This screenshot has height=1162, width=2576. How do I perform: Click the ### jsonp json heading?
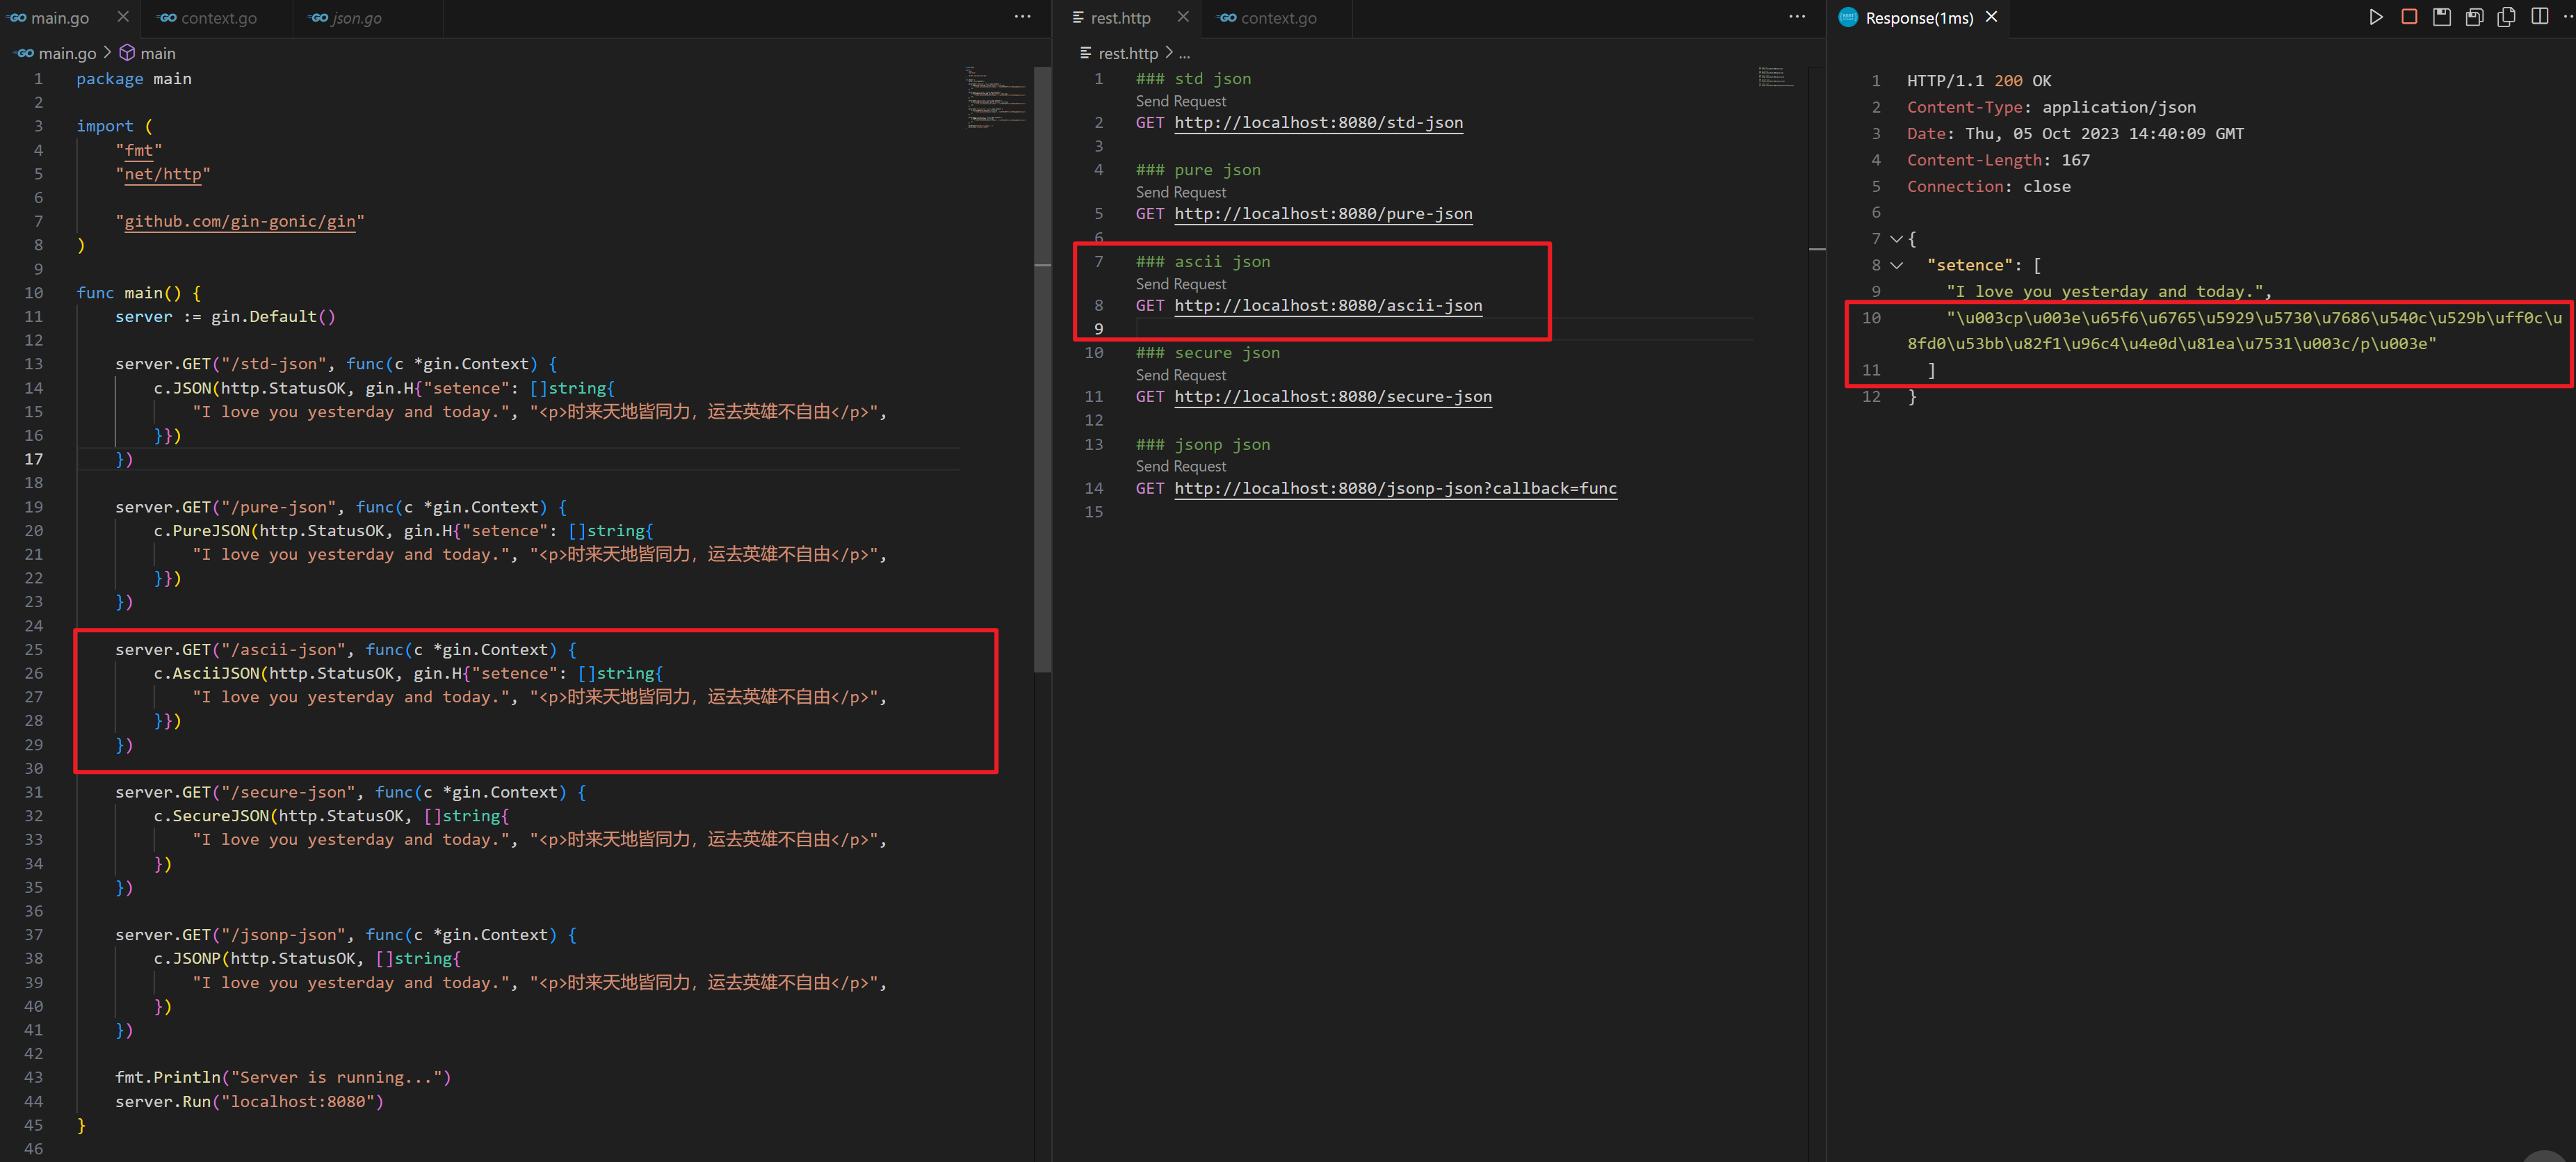(1202, 445)
